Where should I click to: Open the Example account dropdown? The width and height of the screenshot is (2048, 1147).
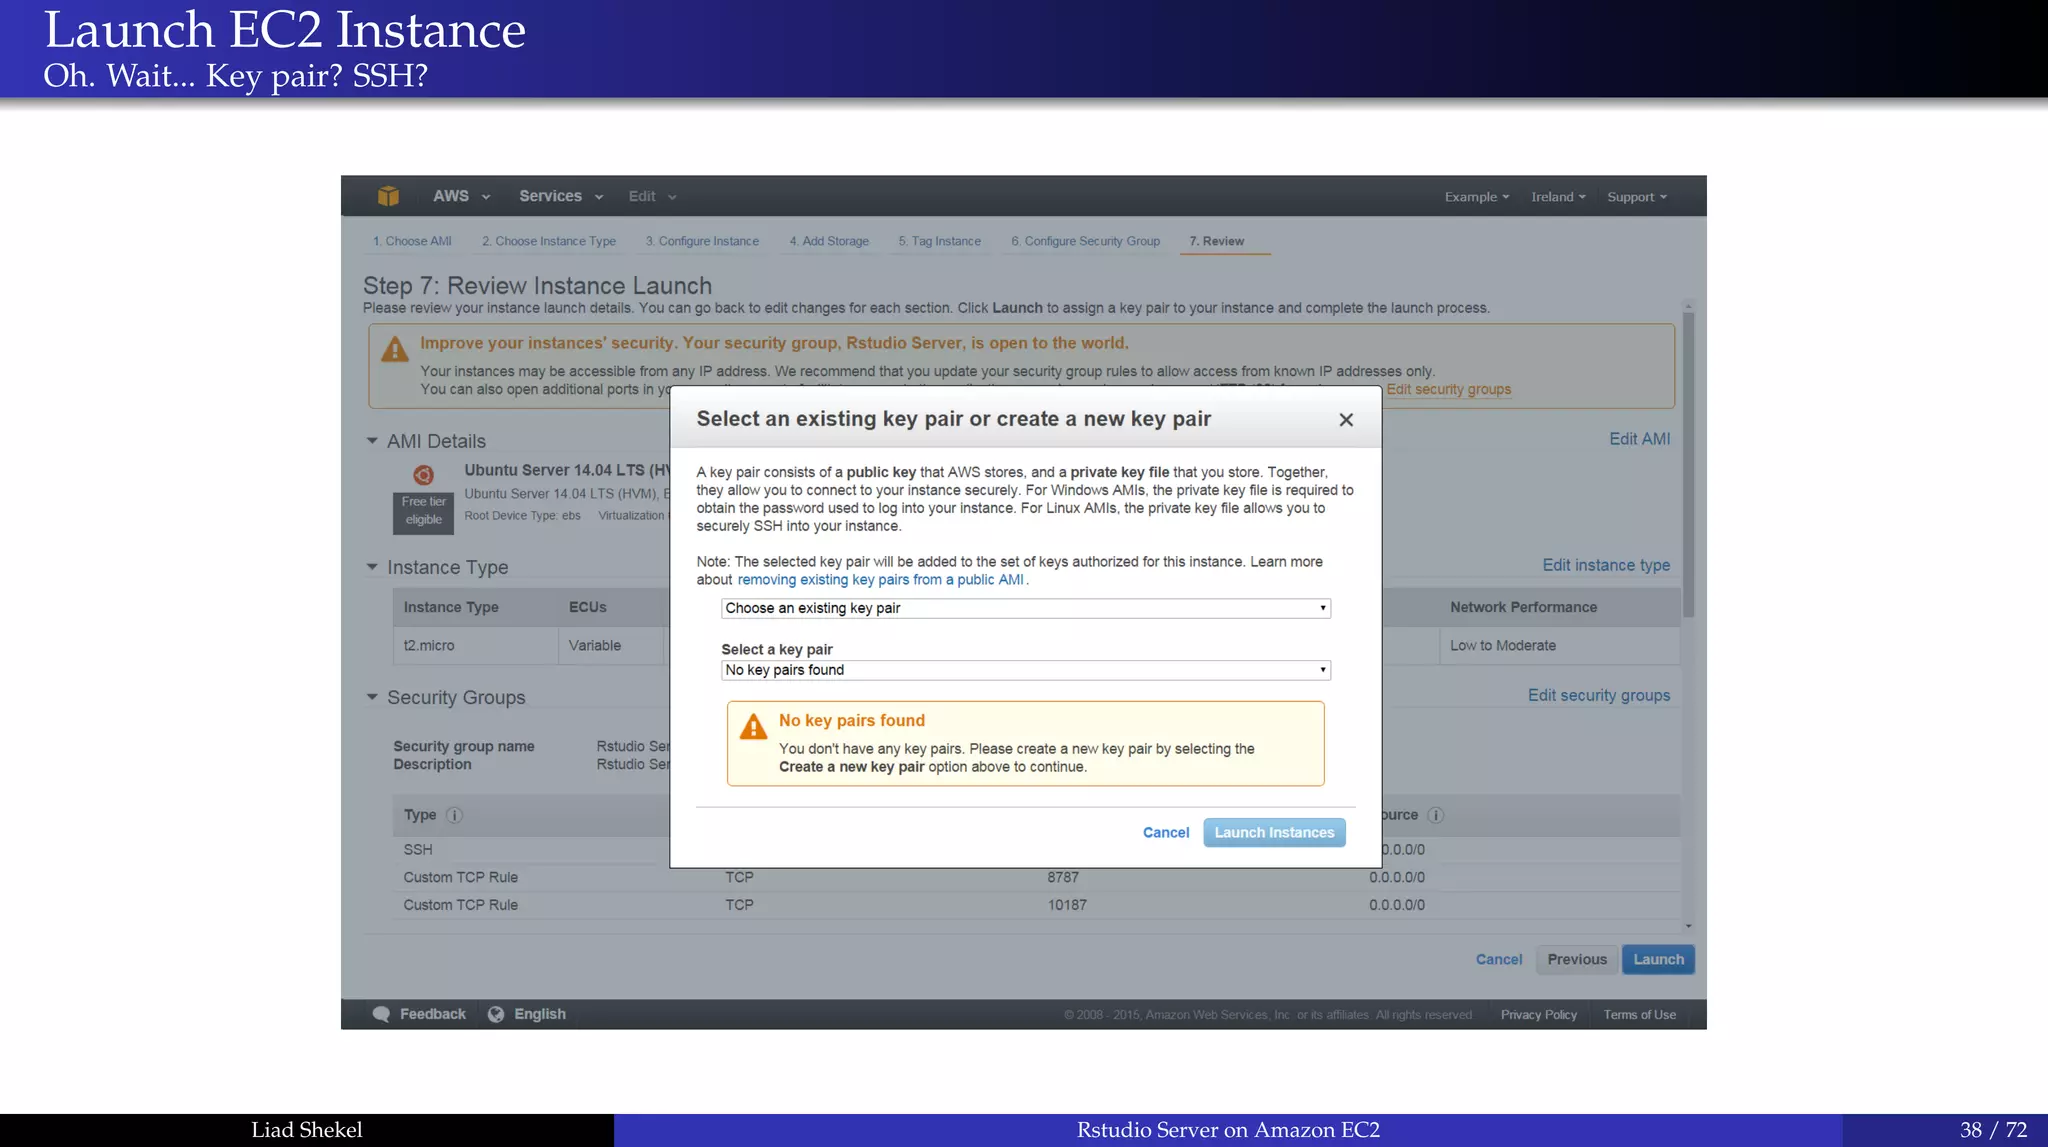click(x=1477, y=197)
